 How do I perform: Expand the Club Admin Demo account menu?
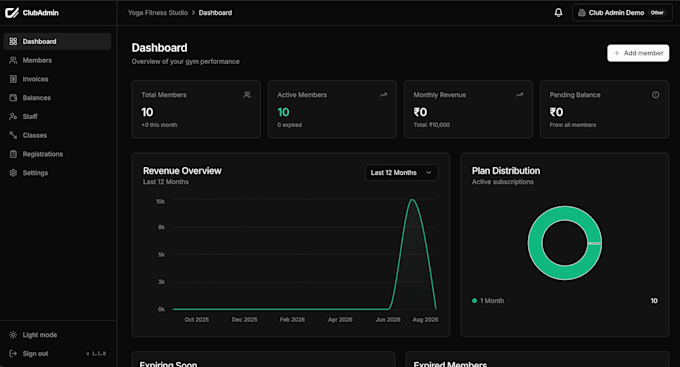click(622, 13)
